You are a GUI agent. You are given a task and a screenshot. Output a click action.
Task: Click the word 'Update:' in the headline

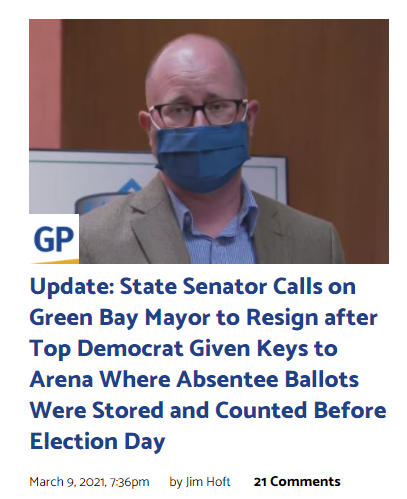tap(72, 287)
